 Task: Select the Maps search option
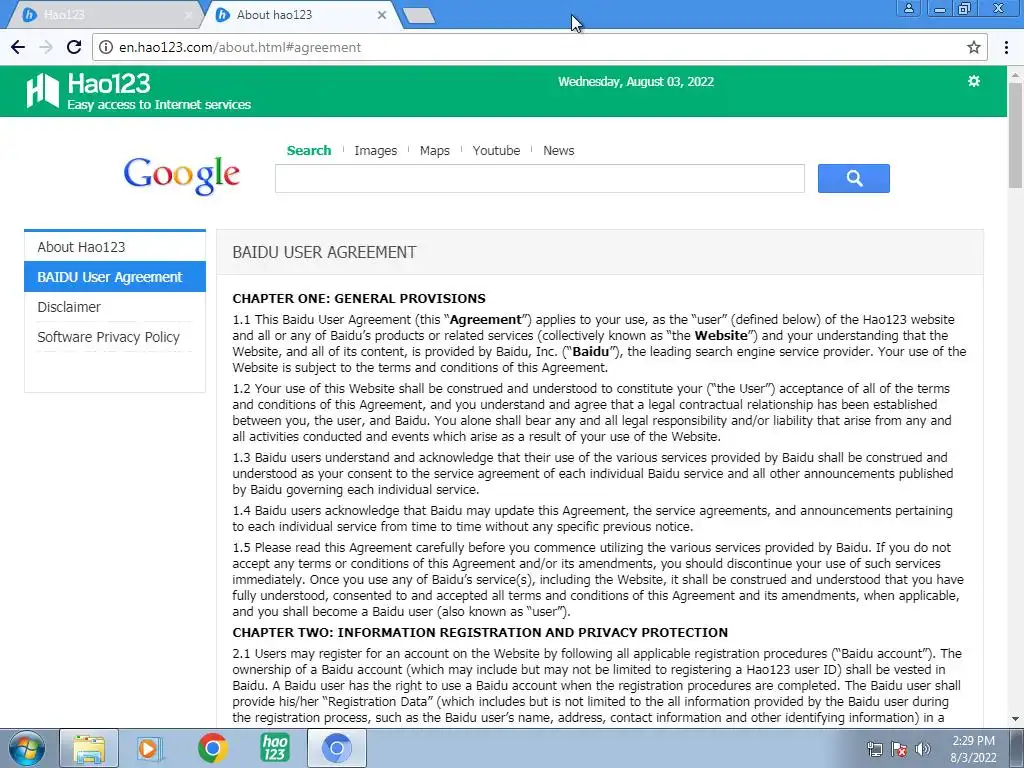tap(434, 150)
